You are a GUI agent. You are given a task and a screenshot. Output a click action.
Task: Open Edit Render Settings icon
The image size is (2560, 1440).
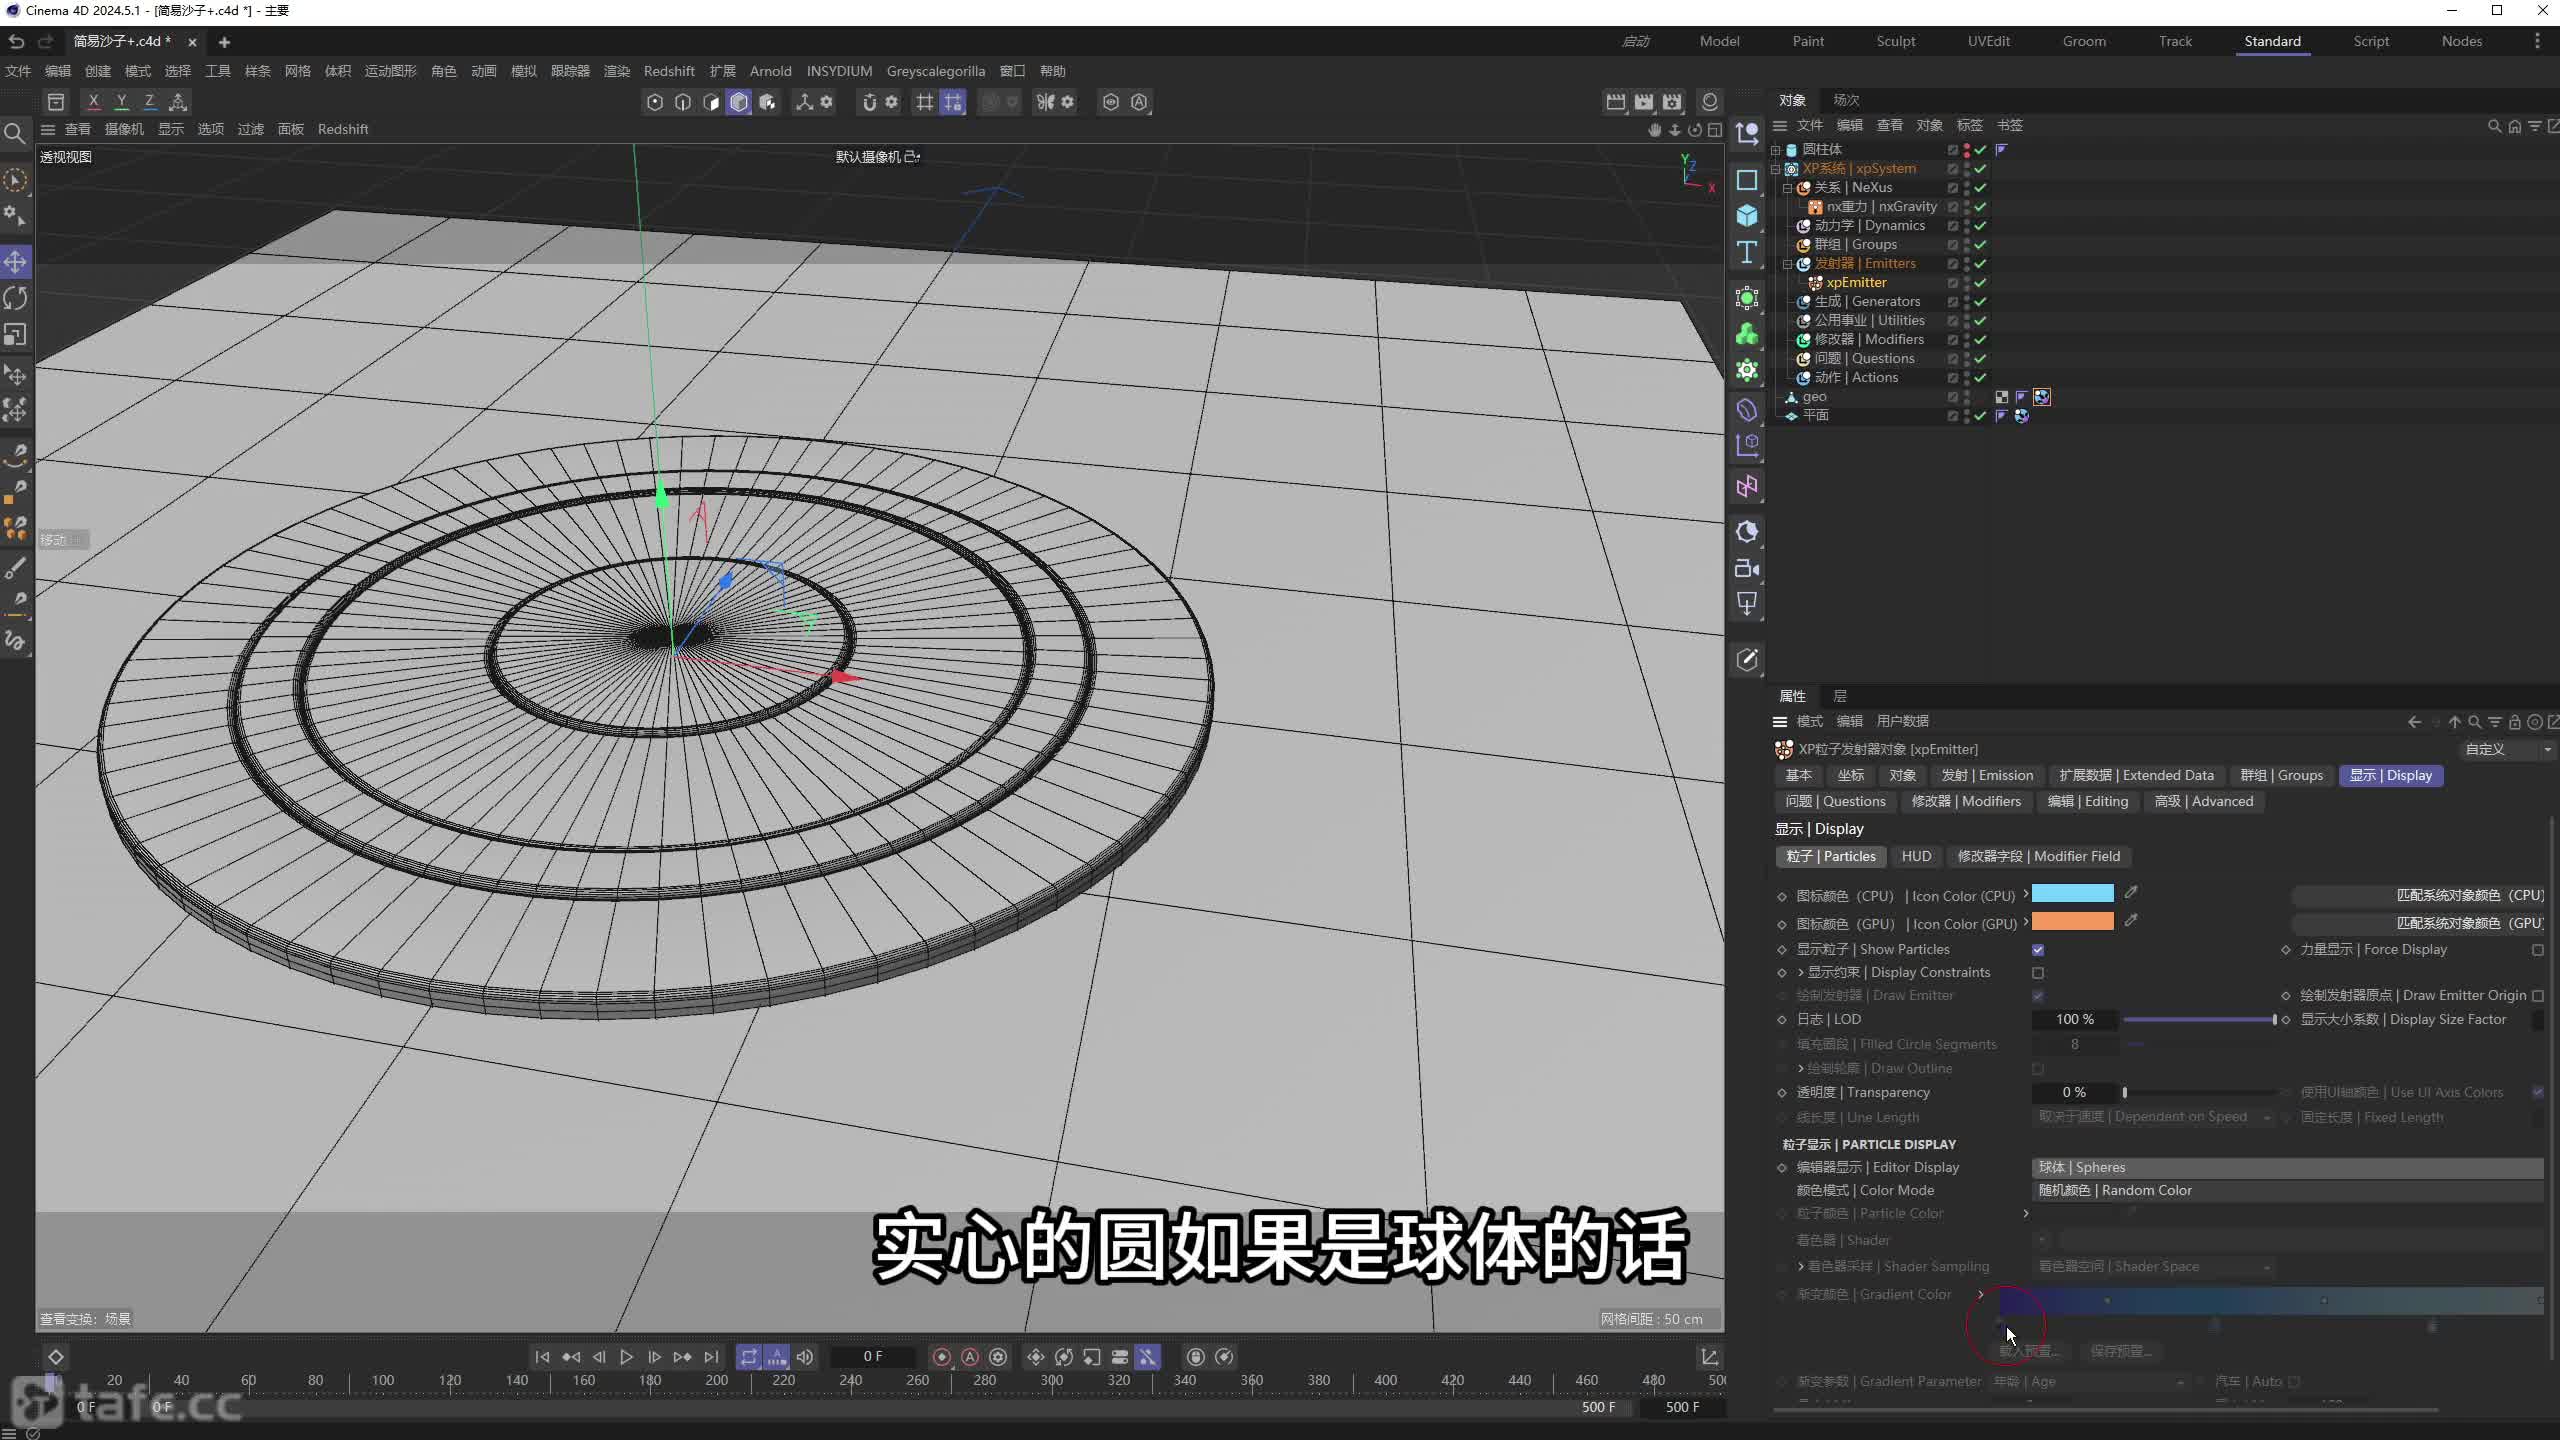pos(1672,102)
